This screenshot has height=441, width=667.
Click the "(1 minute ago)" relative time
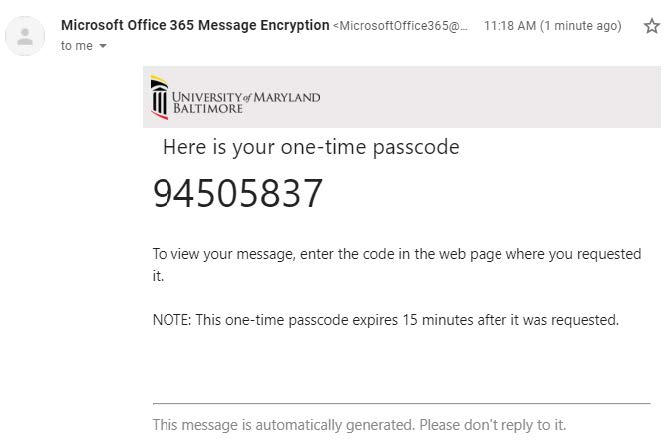point(581,26)
